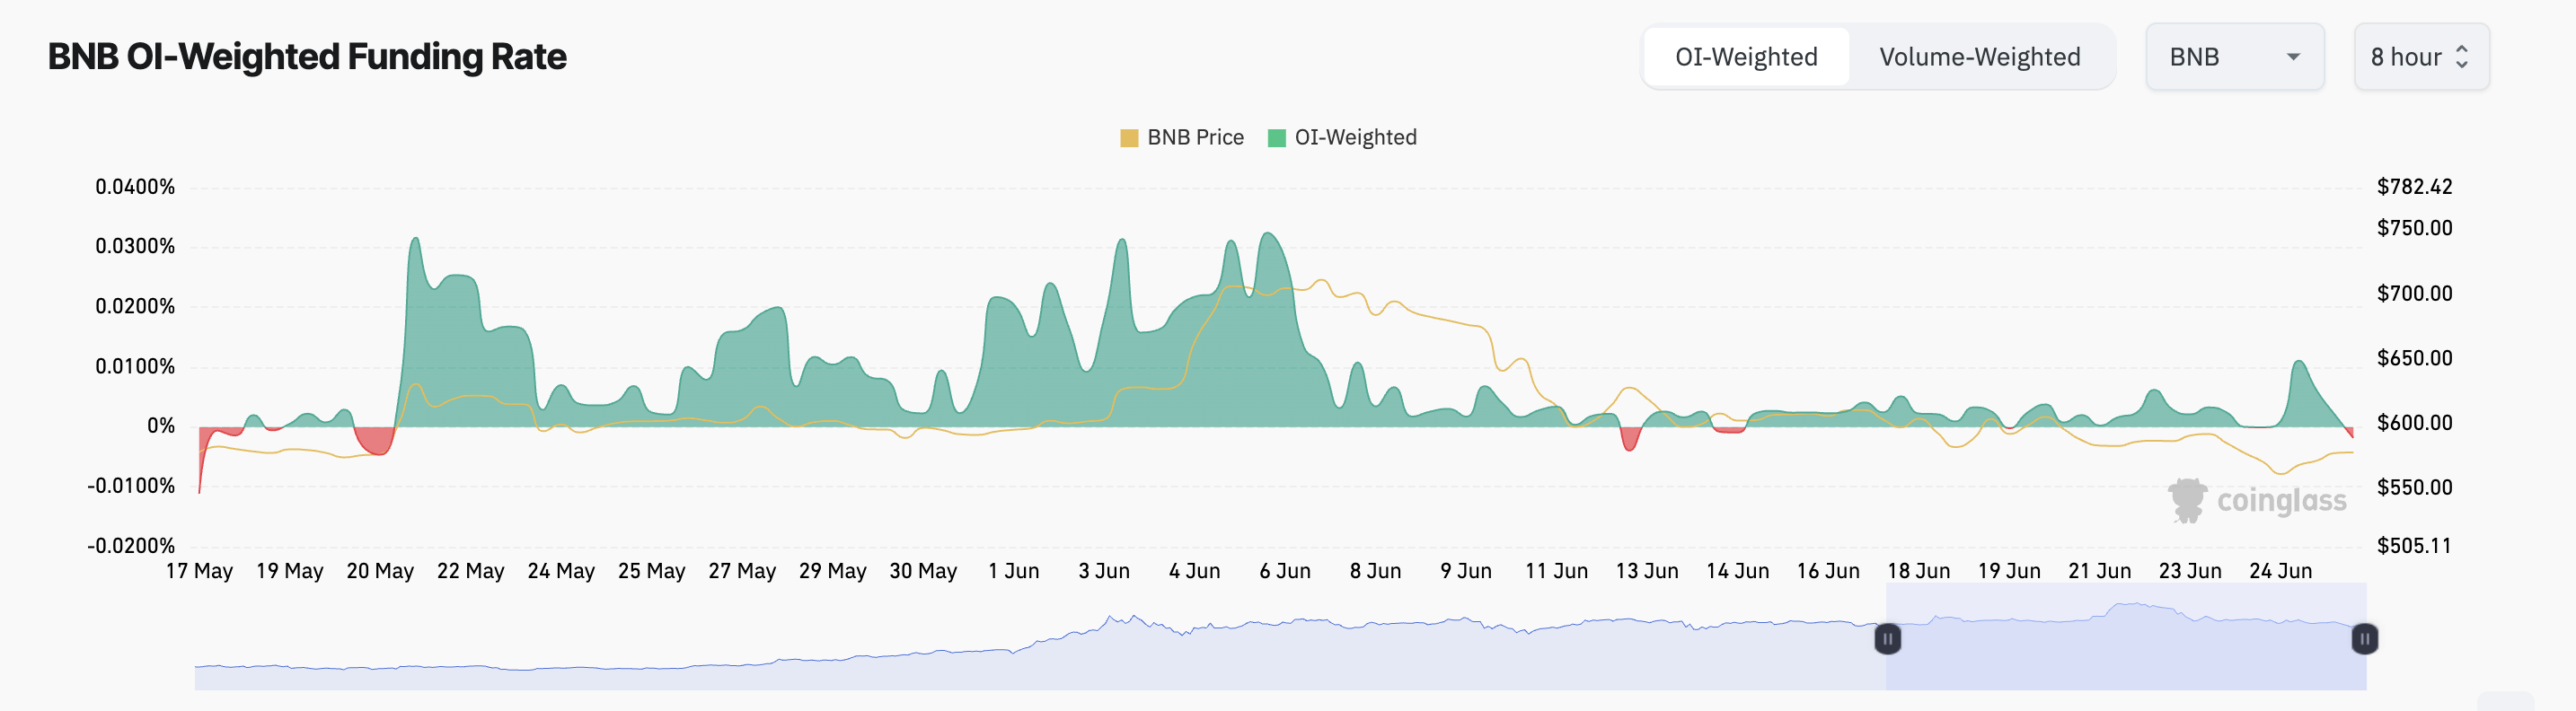Click the 0.0200% funding rate axis label

[x=135, y=306]
